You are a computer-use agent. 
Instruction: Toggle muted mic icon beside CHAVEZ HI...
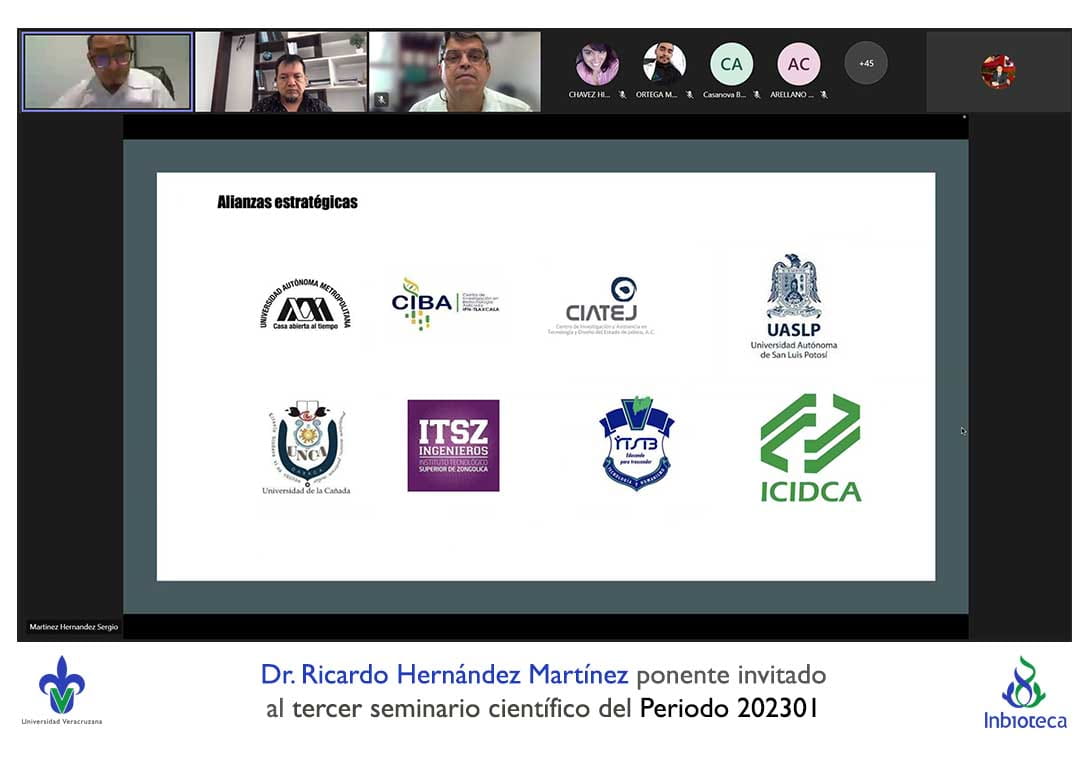click(622, 95)
